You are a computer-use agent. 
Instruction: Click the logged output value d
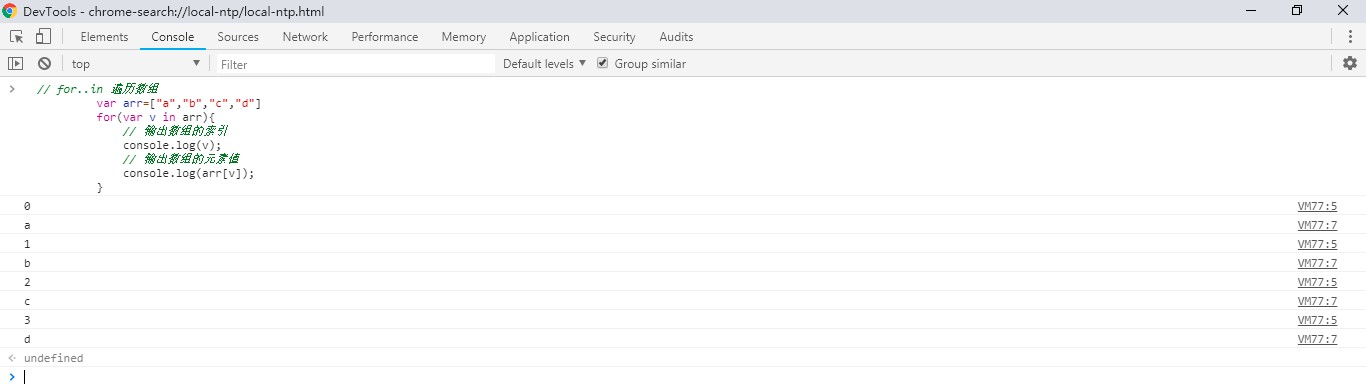pyautogui.click(x=27, y=339)
